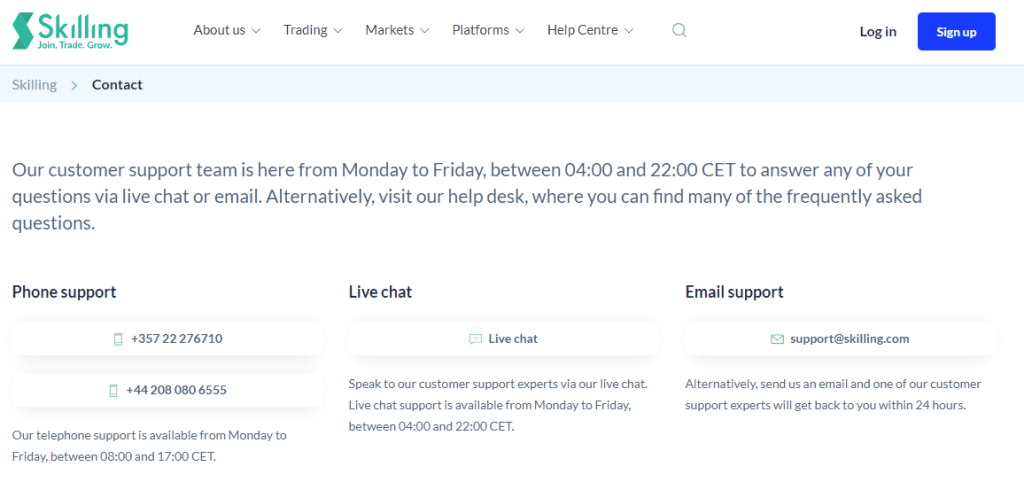The width and height of the screenshot is (1024, 482).
Task: Expand the About us dropdown chevron
Action: [x=256, y=31]
